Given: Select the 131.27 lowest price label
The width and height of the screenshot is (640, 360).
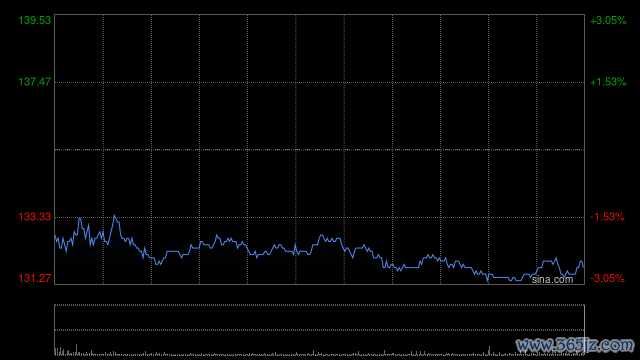Looking at the screenshot, I should click(35, 278).
